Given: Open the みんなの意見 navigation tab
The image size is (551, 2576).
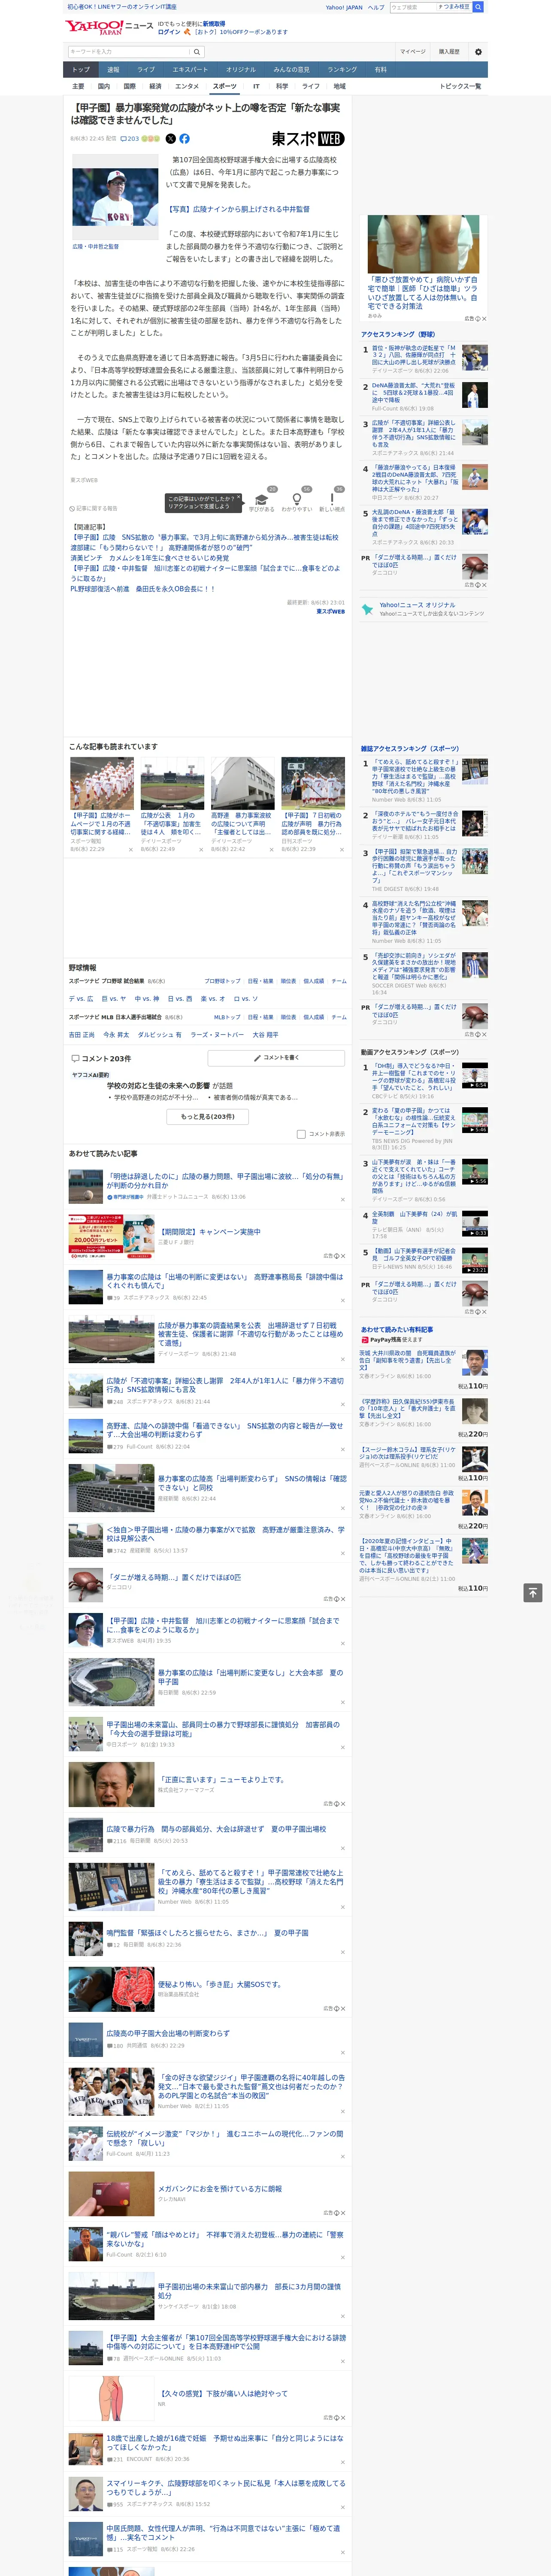Looking at the screenshot, I should pyautogui.click(x=291, y=70).
